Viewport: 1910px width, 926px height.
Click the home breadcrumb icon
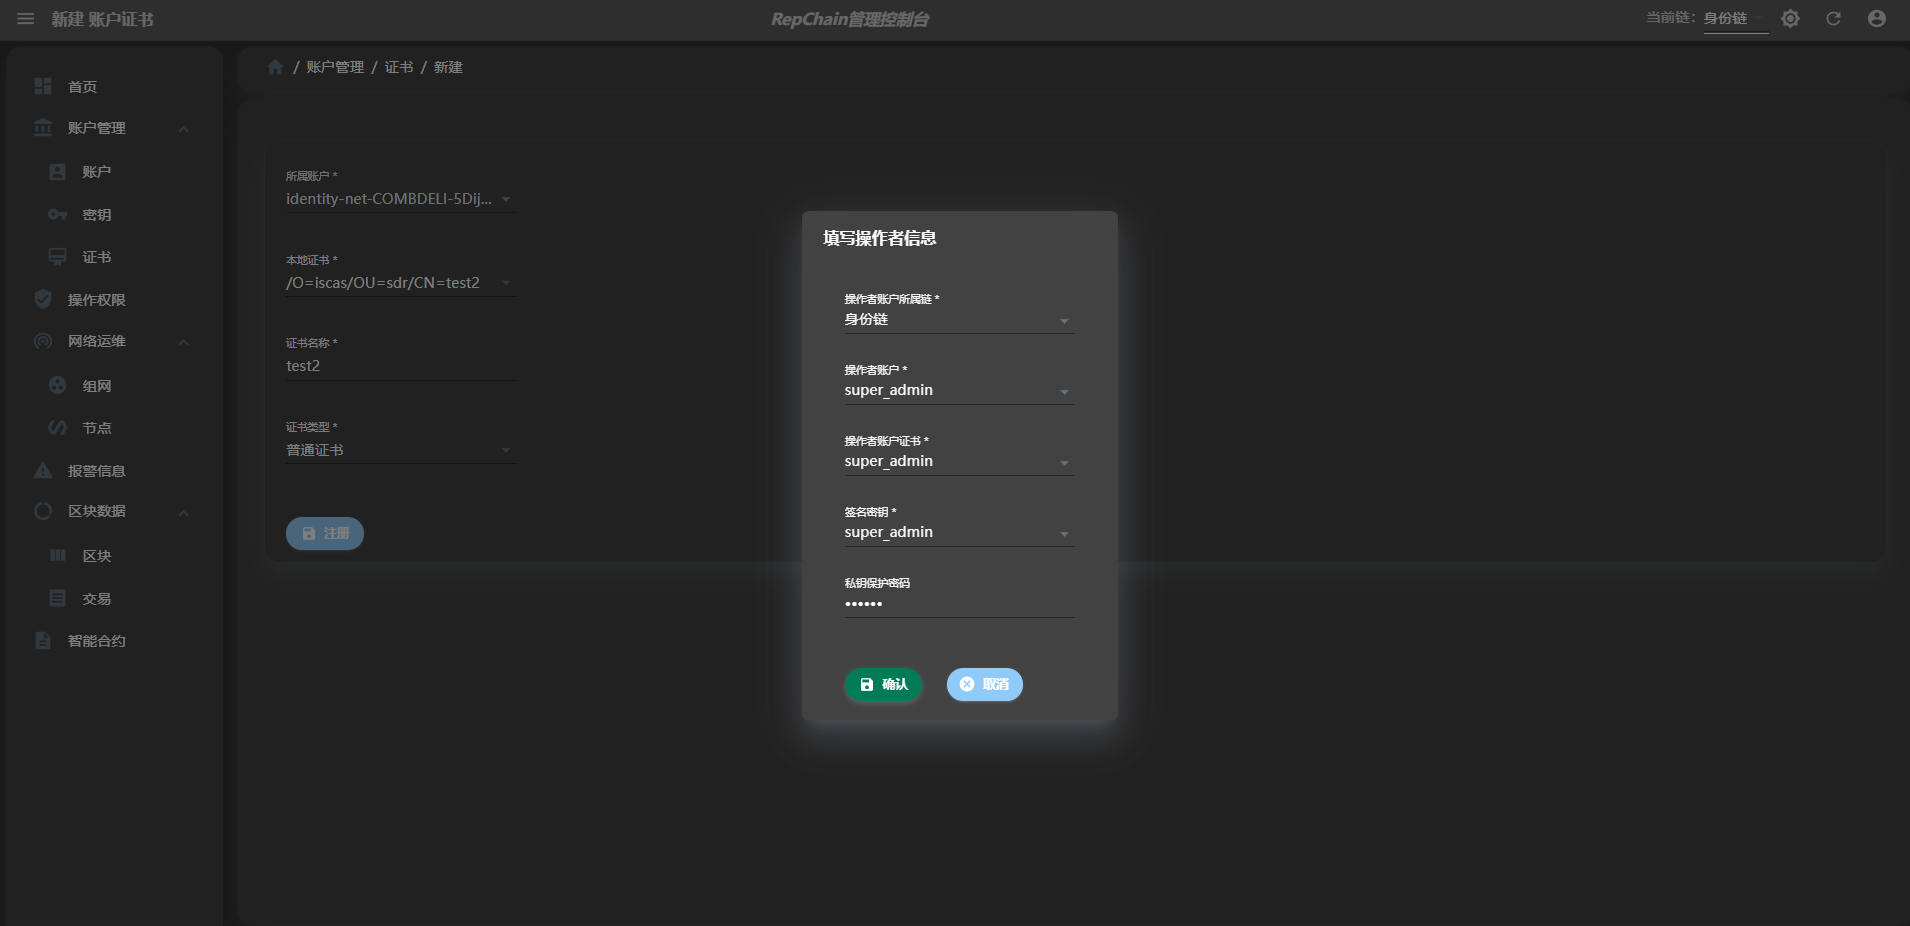click(x=276, y=67)
